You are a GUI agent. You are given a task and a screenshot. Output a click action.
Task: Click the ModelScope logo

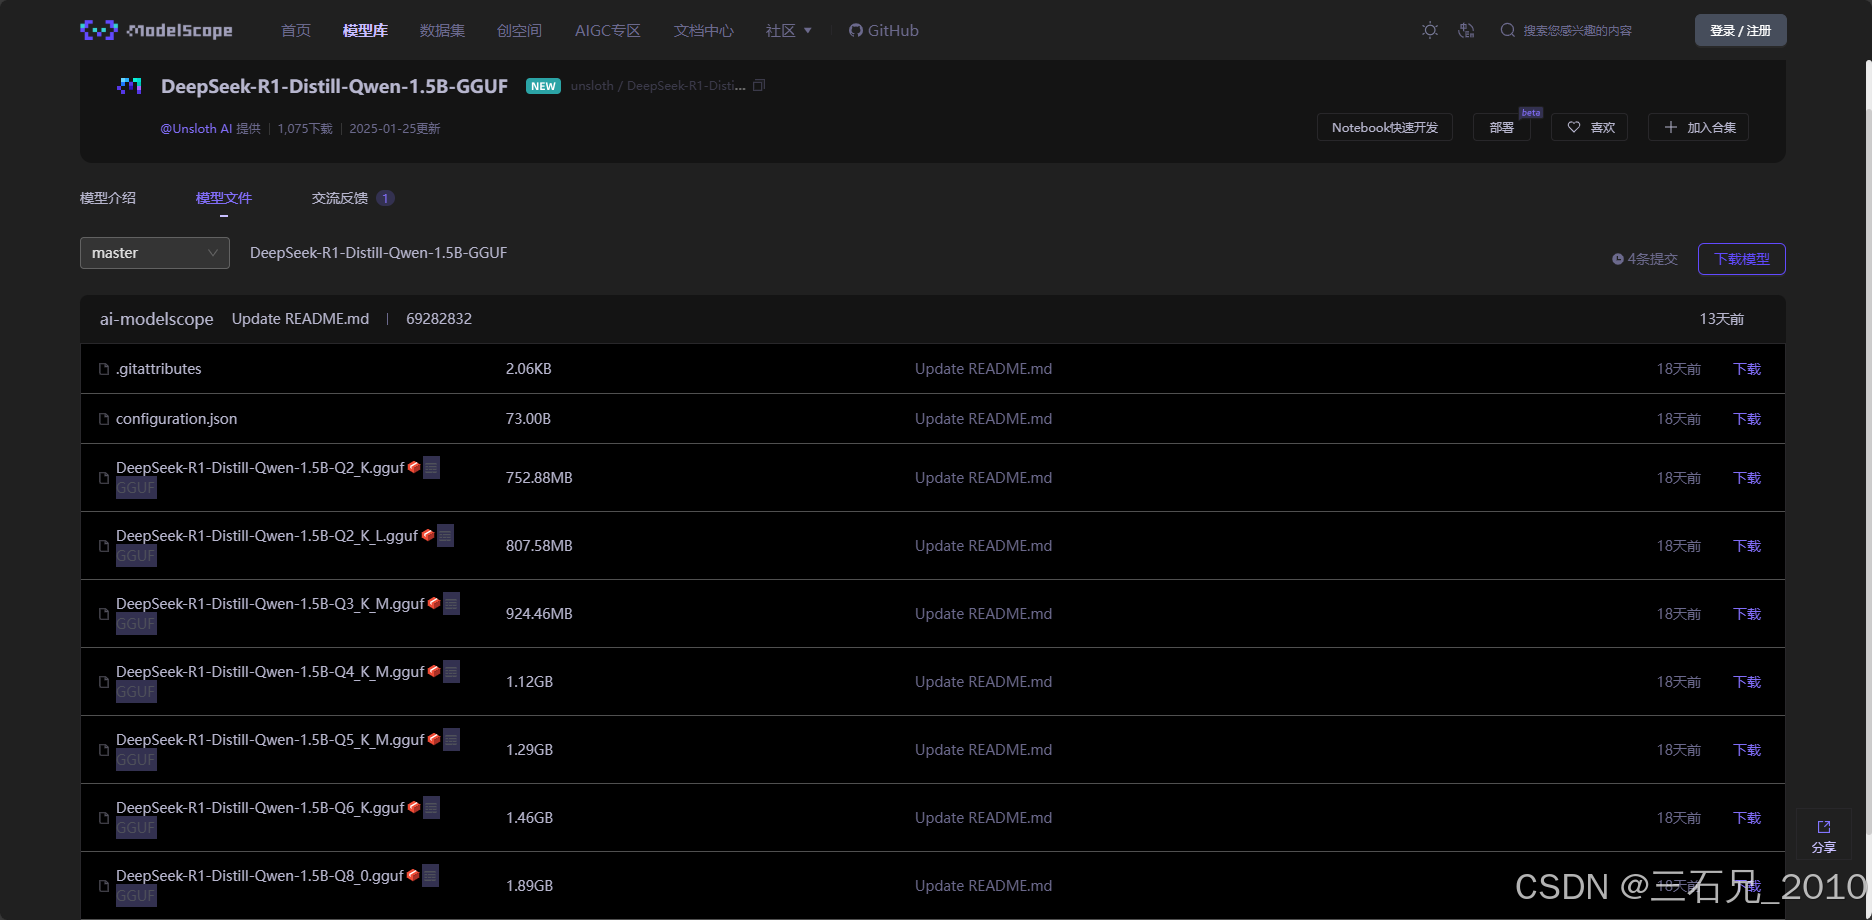(156, 30)
